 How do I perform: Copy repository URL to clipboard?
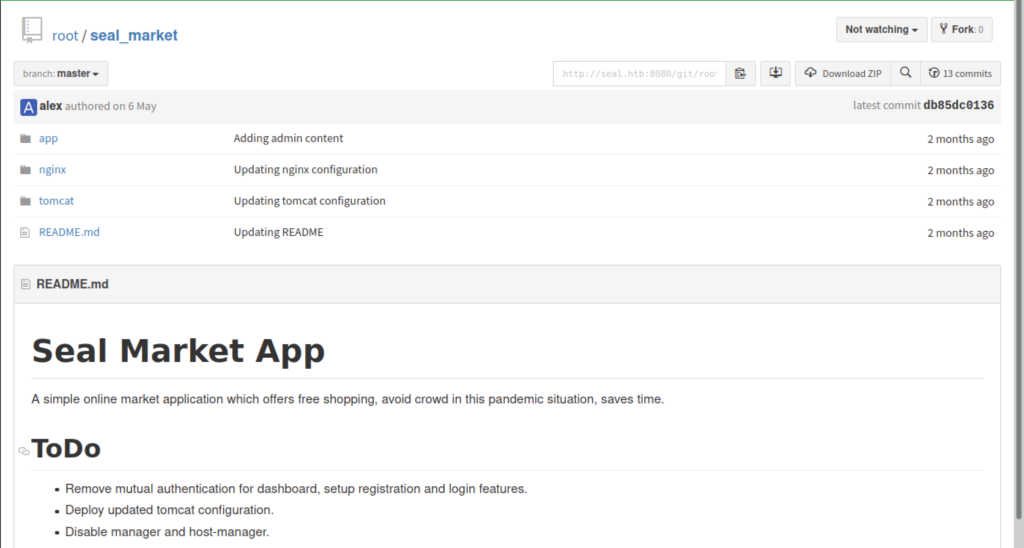740,73
